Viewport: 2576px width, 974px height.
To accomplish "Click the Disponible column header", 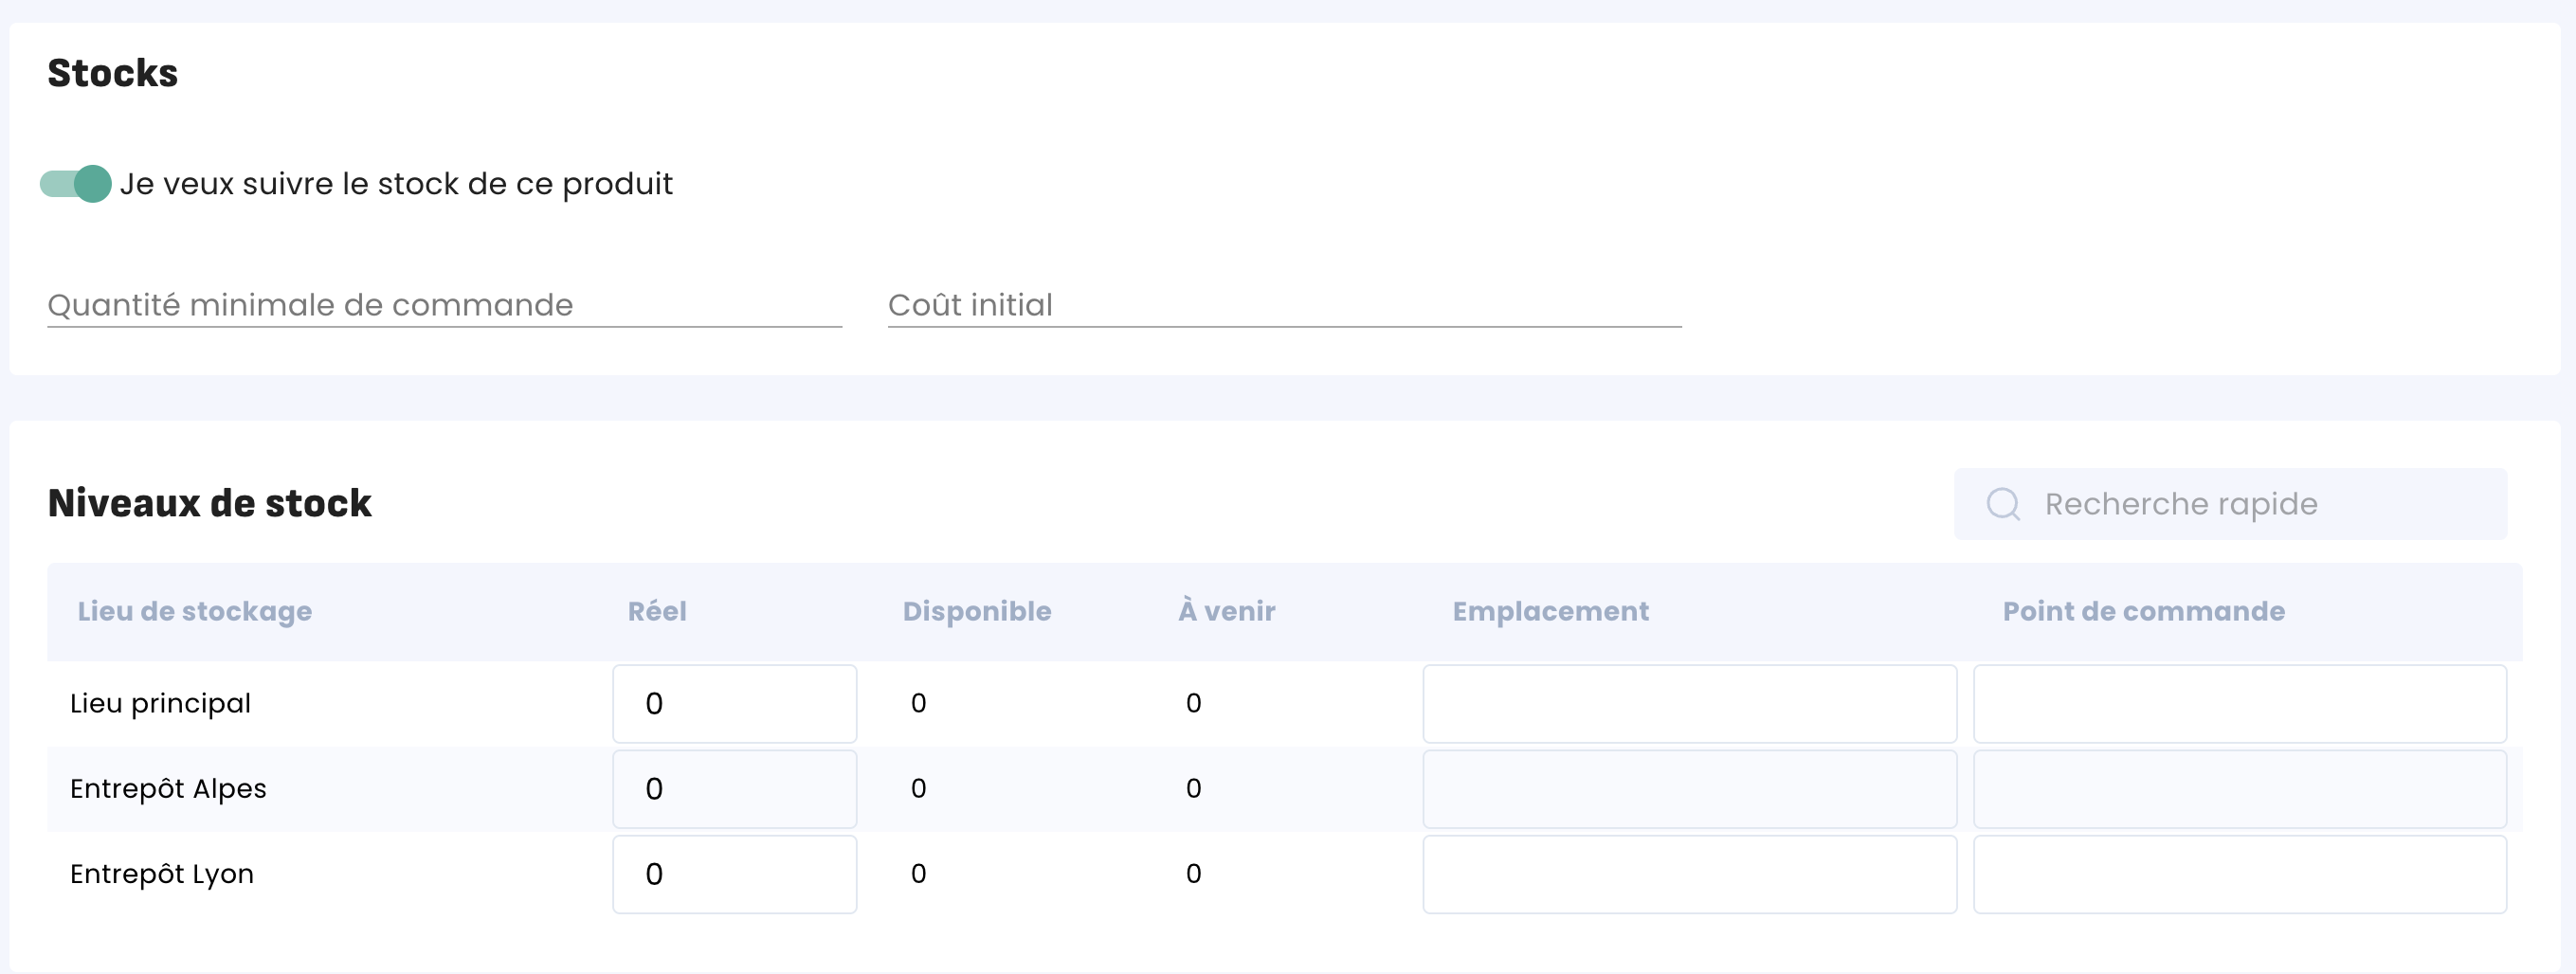I will [x=977, y=611].
